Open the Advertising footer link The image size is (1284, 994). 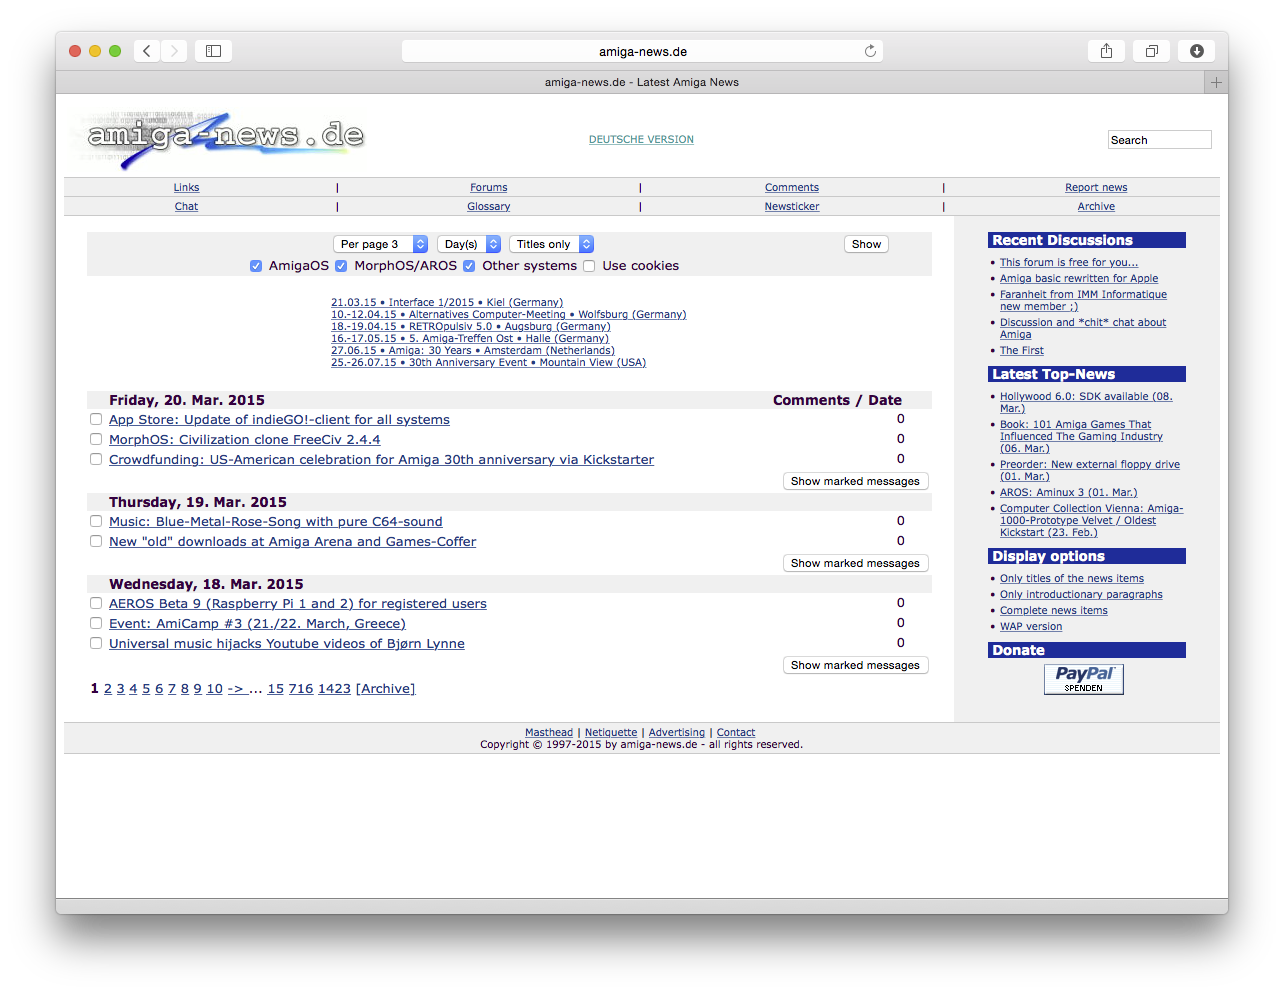point(676,733)
